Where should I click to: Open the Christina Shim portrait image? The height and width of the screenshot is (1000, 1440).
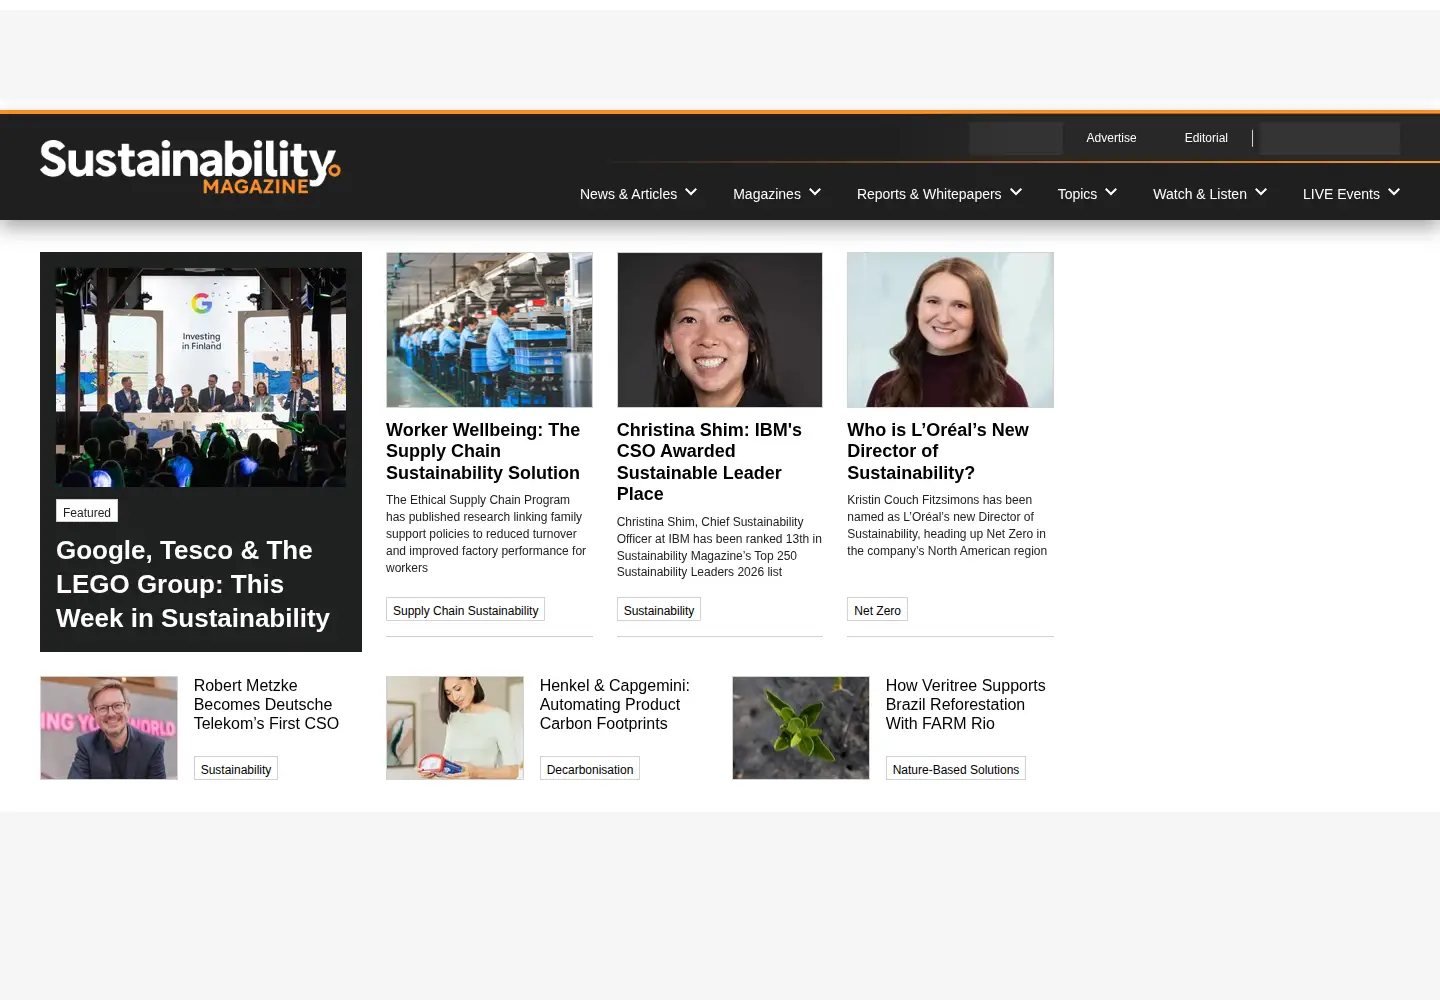coord(720,330)
